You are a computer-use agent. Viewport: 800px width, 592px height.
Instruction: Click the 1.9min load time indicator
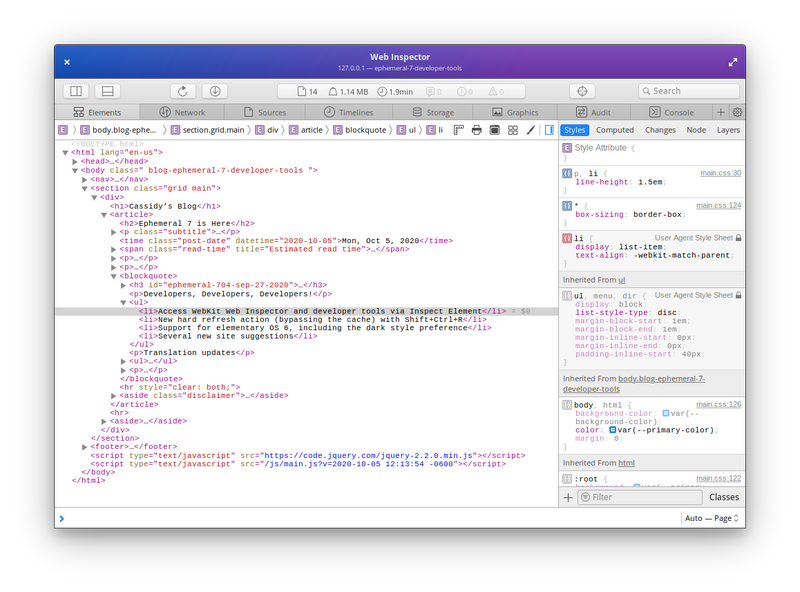click(395, 92)
